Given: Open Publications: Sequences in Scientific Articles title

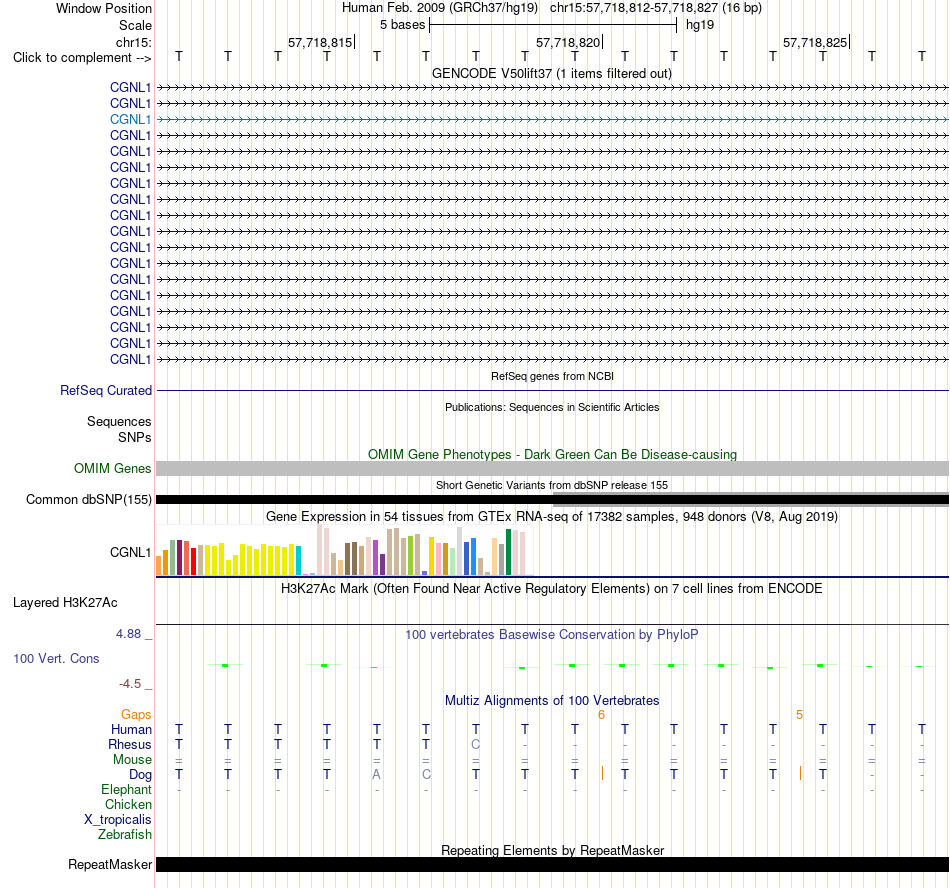Looking at the screenshot, I should click(552, 407).
